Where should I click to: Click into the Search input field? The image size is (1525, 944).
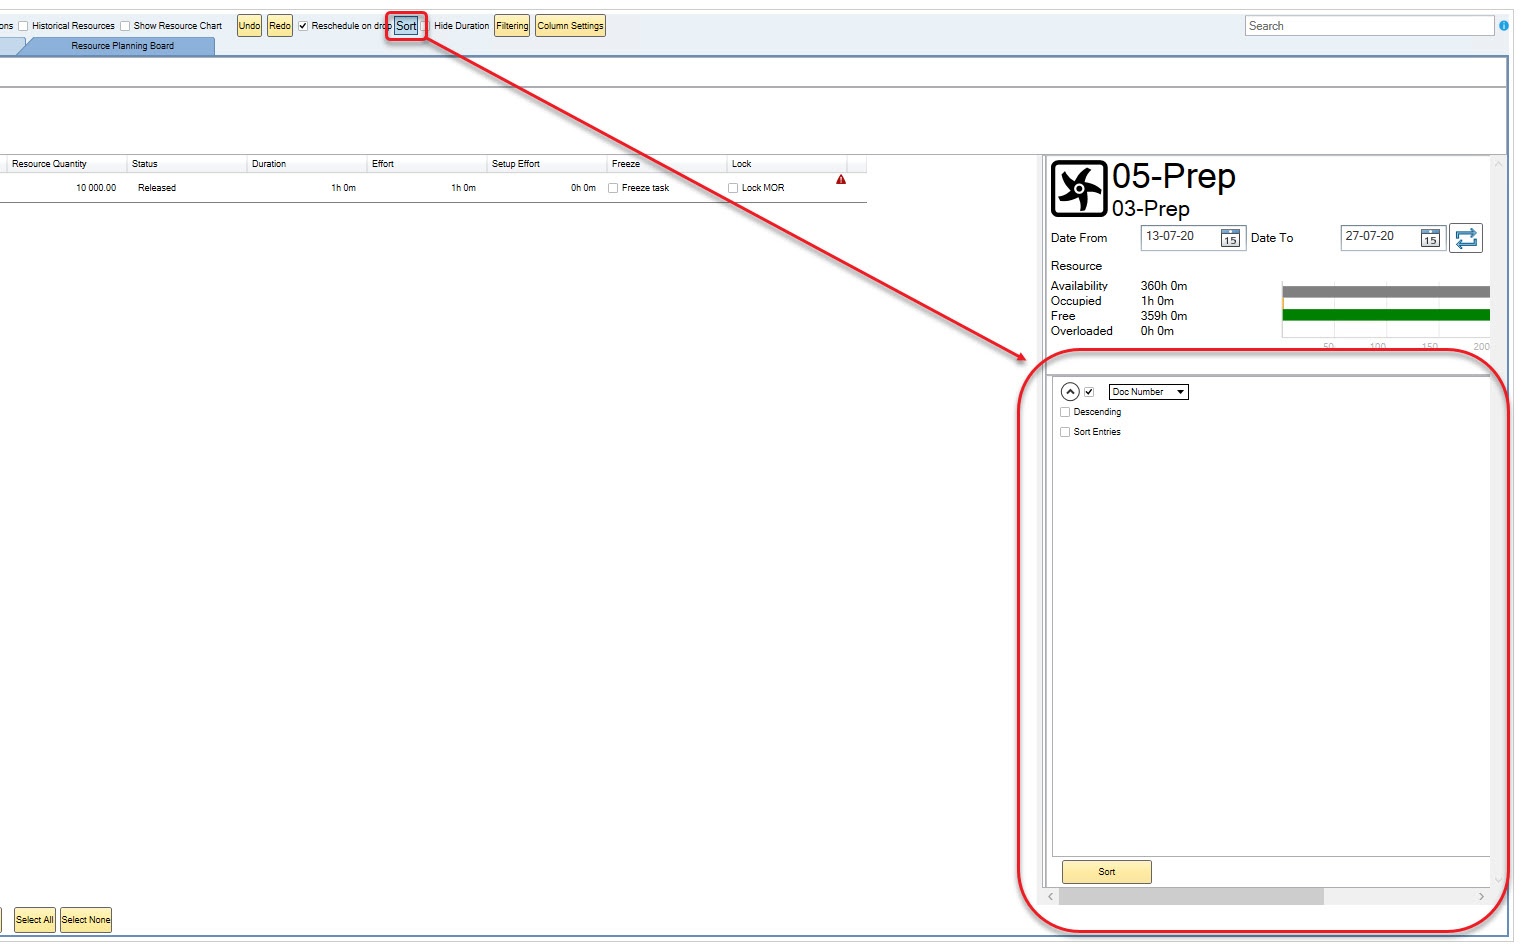click(x=1368, y=26)
